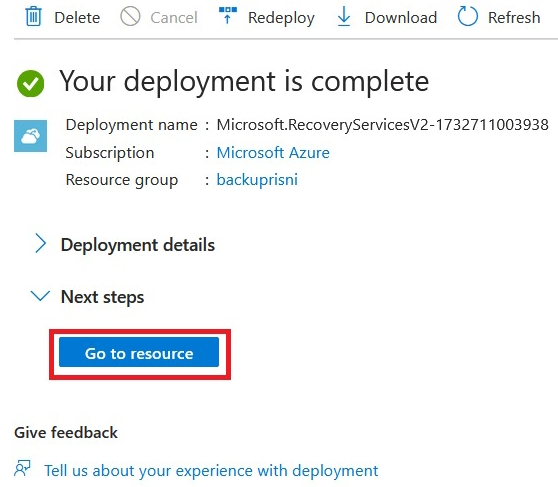558x487 pixels.
Task: Choose Download in the toolbar
Action: click(x=401, y=17)
